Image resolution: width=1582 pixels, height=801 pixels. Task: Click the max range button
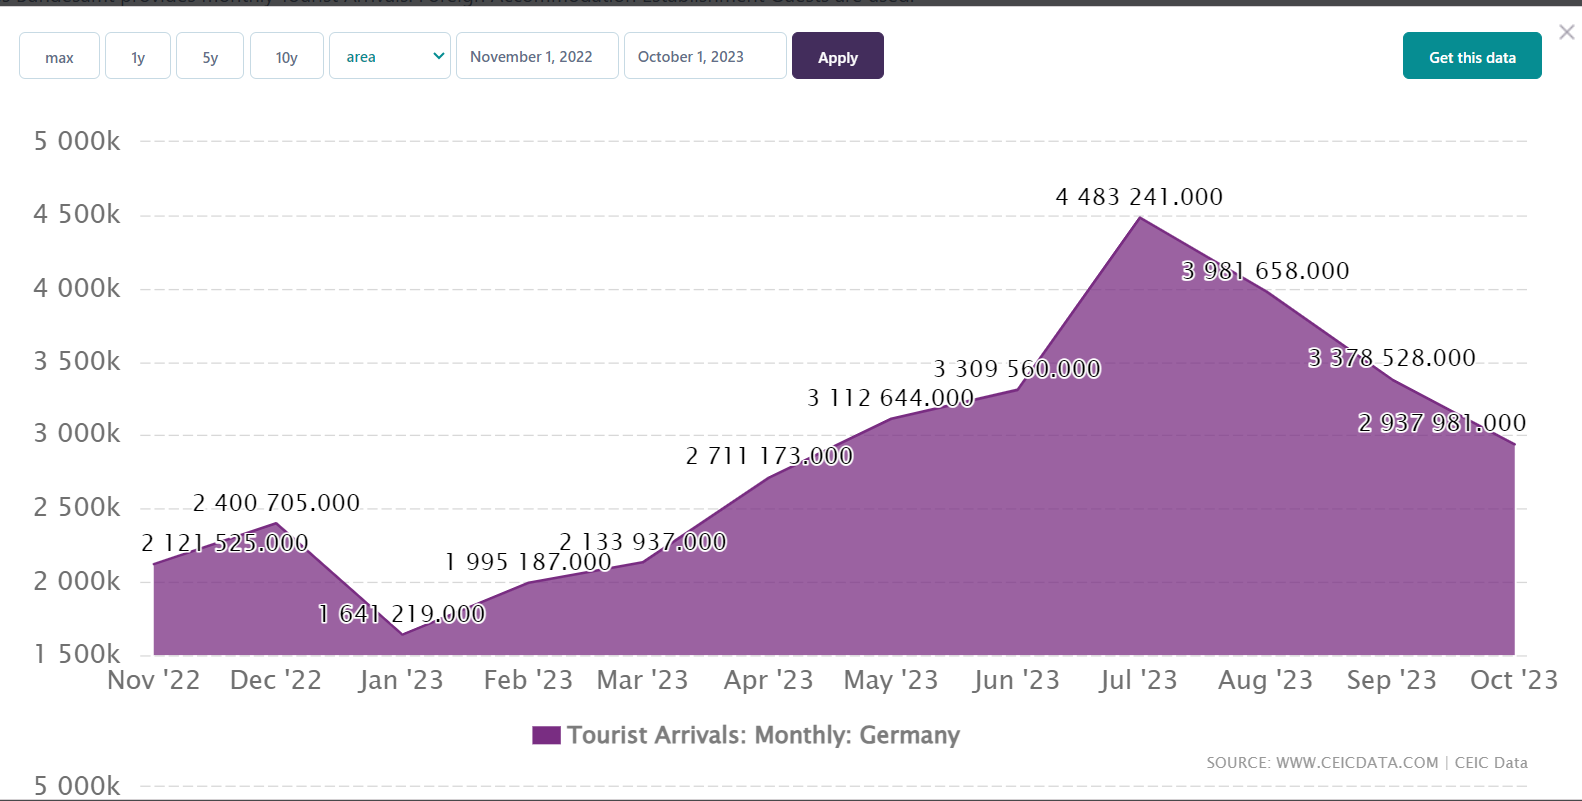pyautogui.click(x=59, y=57)
